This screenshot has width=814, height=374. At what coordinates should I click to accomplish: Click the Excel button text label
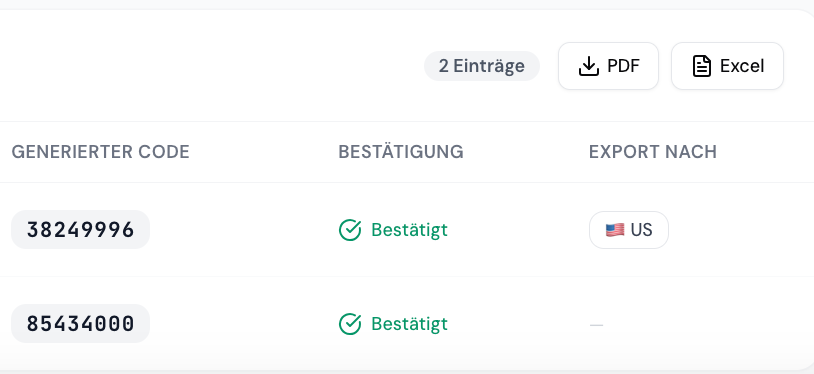click(x=742, y=66)
